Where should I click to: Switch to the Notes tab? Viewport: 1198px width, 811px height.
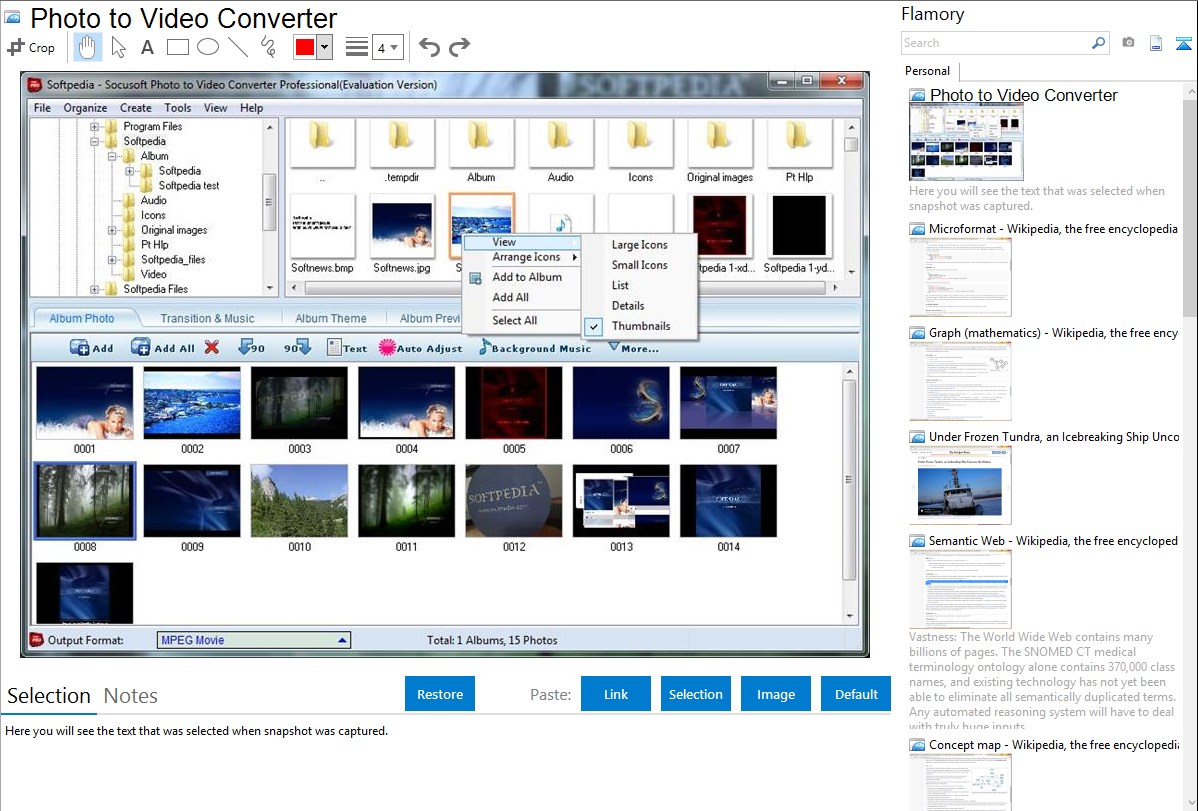point(131,696)
